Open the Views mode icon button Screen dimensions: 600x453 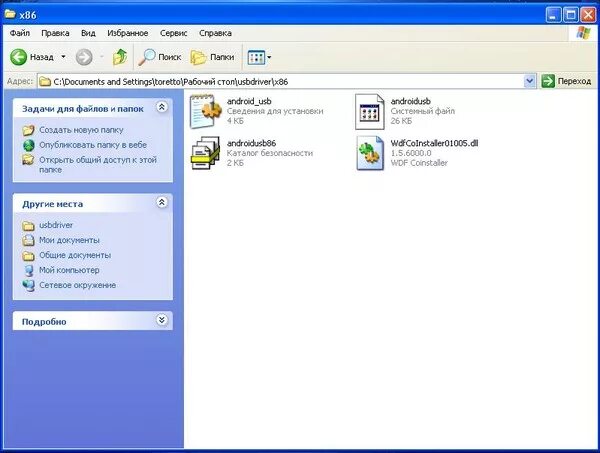tap(256, 57)
